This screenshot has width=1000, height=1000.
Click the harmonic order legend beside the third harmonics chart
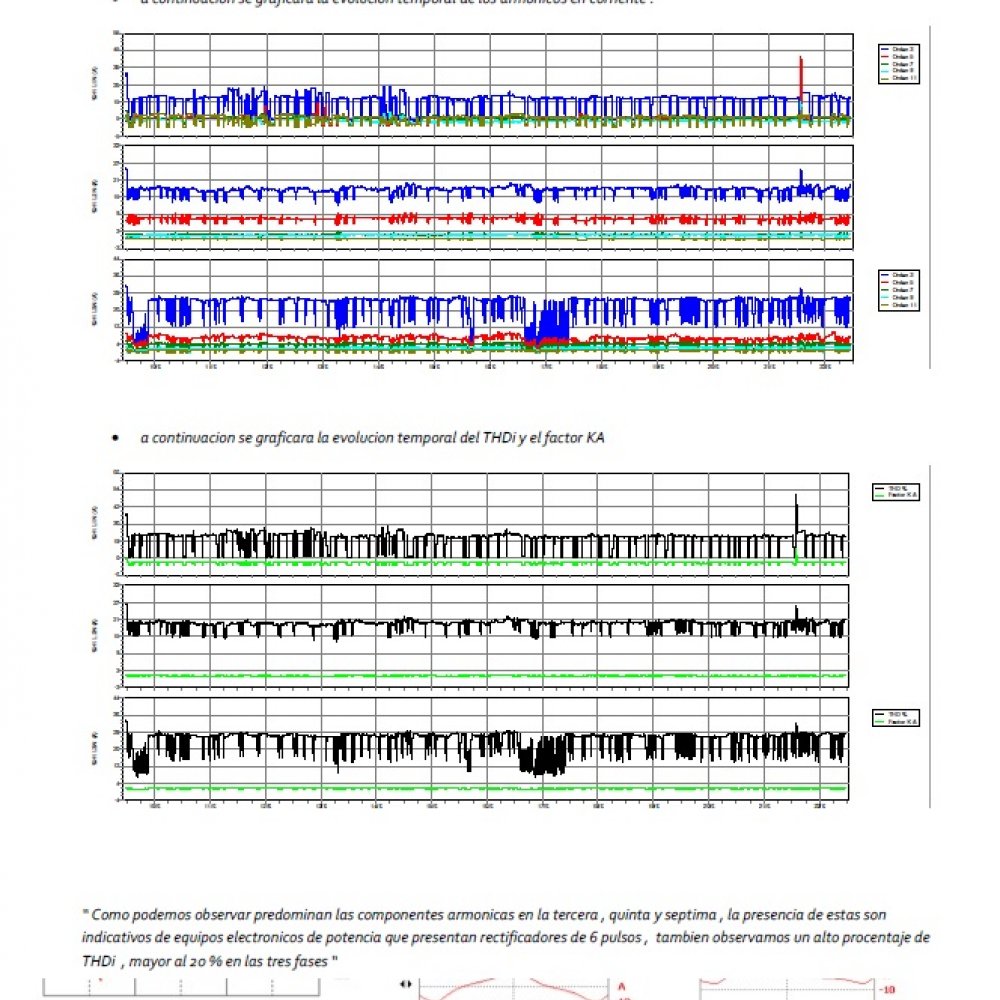[899, 290]
